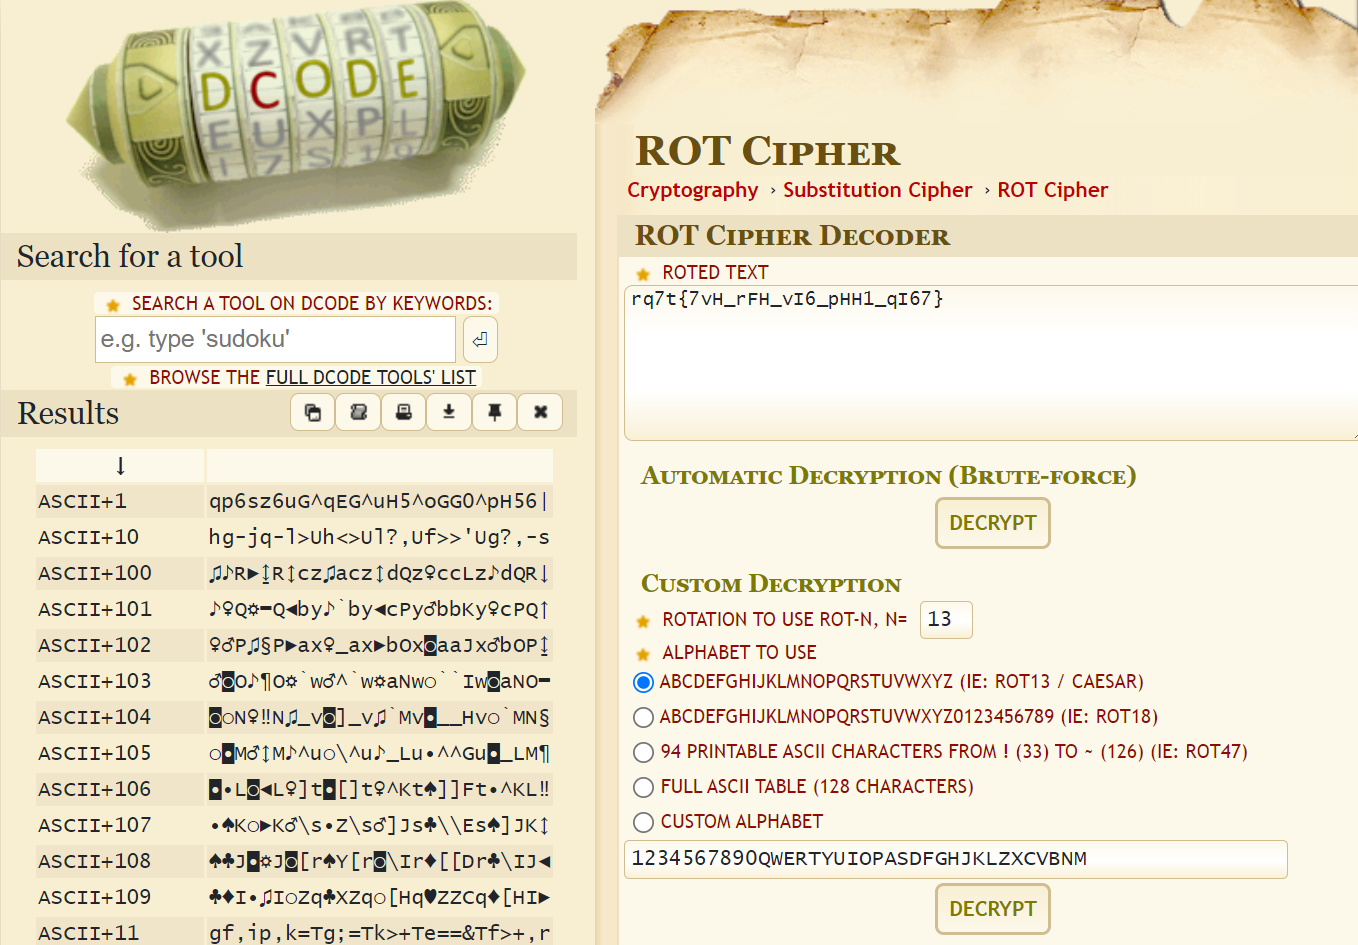Choose 94 printable ASCII characters ROT47 option
The width and height of the screenshot is (1358, 945).
tap(643, 752)
